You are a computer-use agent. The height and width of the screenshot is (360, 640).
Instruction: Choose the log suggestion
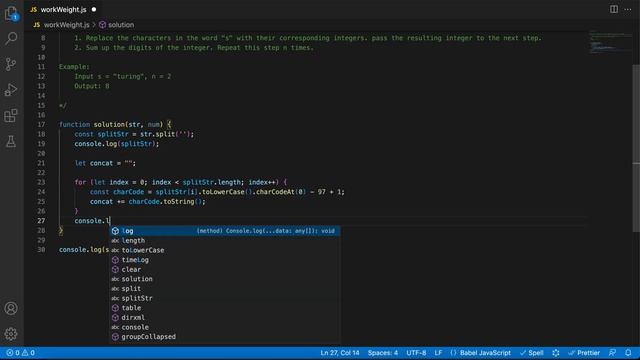coord(225,231)
